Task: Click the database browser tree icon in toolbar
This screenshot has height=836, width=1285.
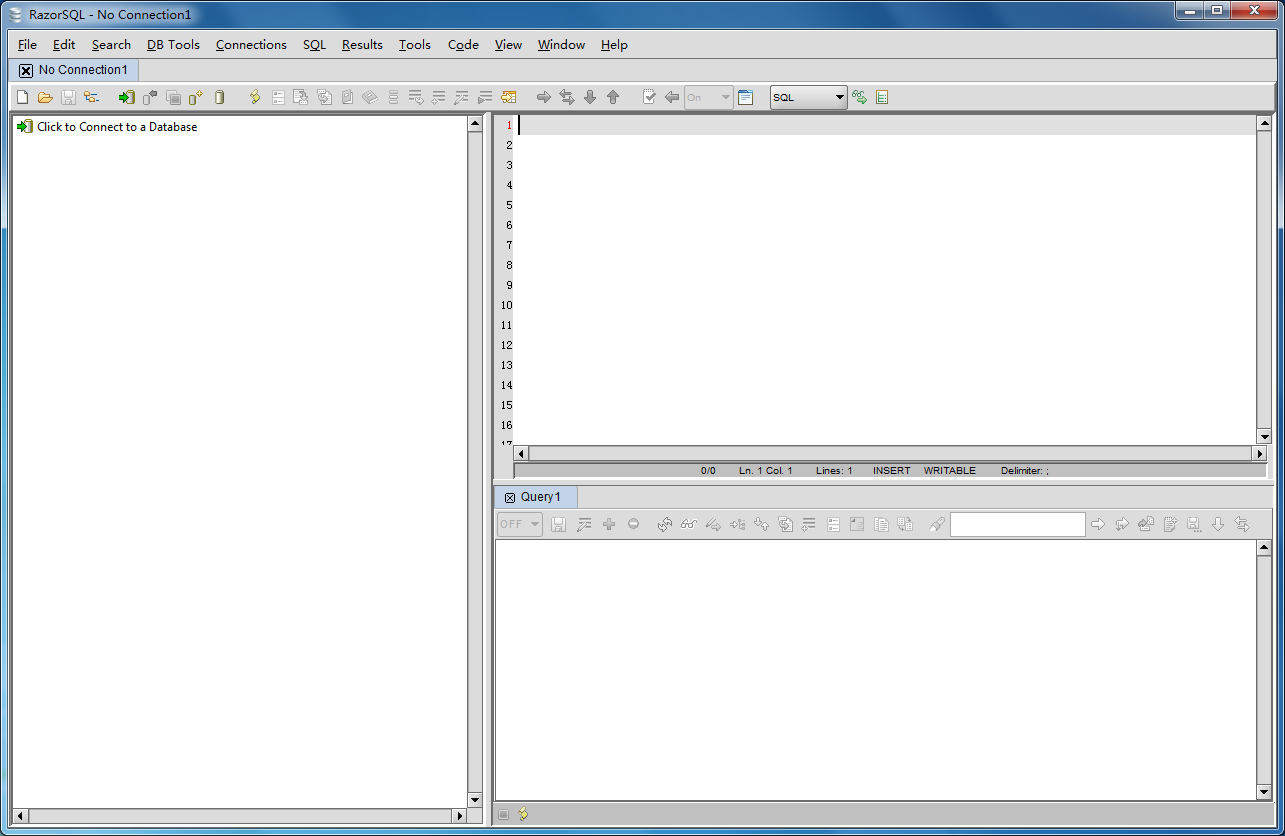Action: [x=92, y=97]
